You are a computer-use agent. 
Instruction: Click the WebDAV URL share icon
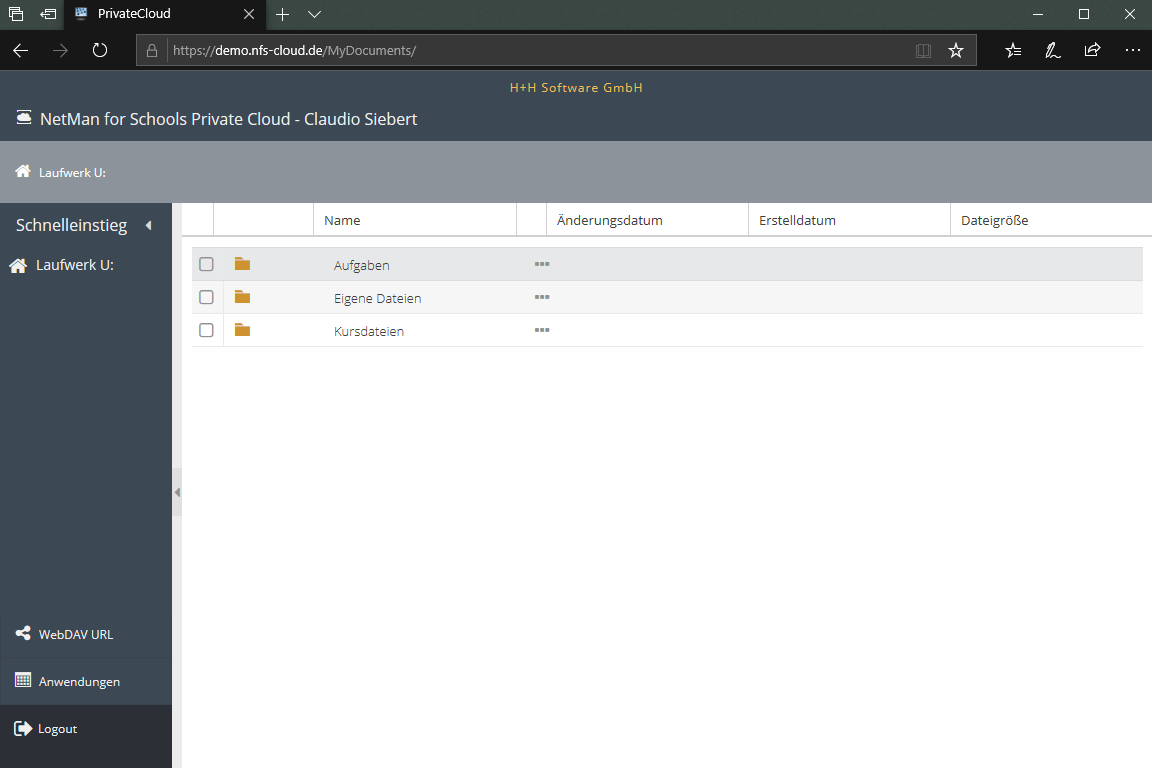pos(23,633)
